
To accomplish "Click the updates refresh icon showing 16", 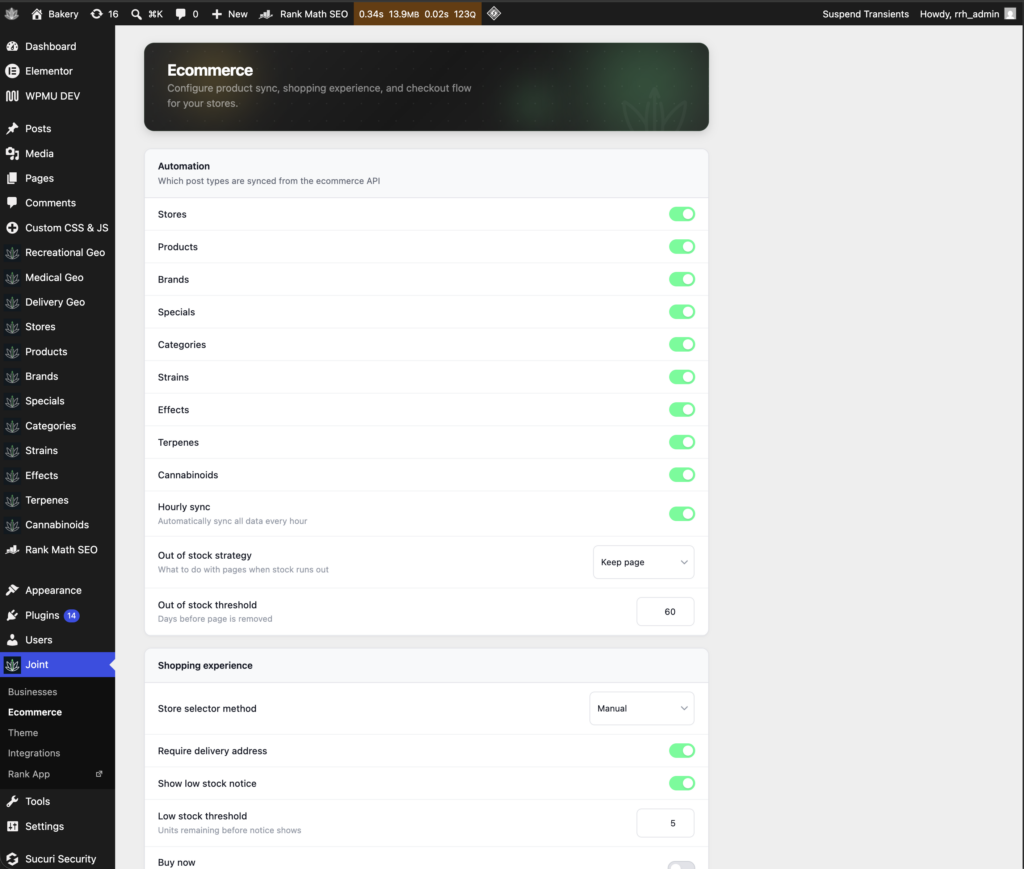I will pyautogui.click(x=96, y=14).
